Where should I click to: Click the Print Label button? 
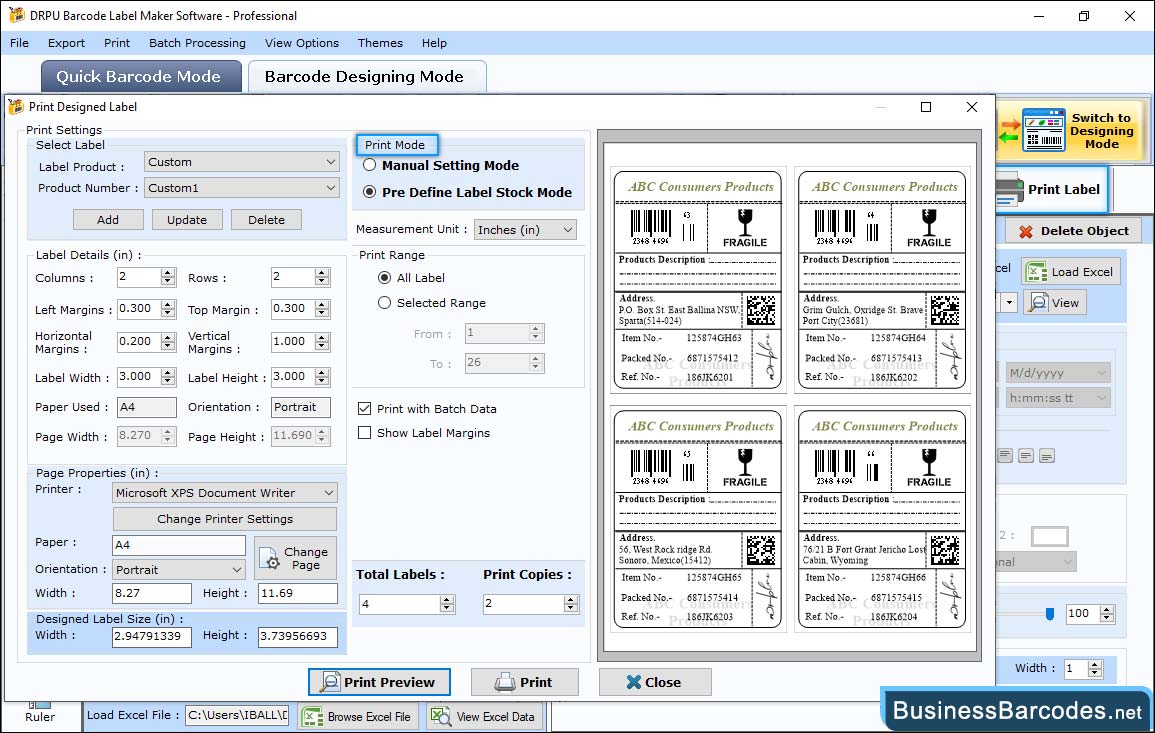coord(1052,189)
